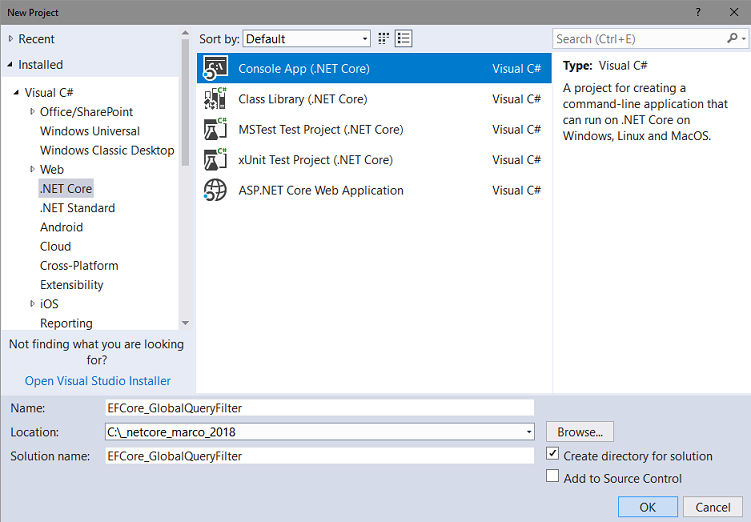Select the .NET Core category
This screenshot has width=751, height=522.
[66, 189]
